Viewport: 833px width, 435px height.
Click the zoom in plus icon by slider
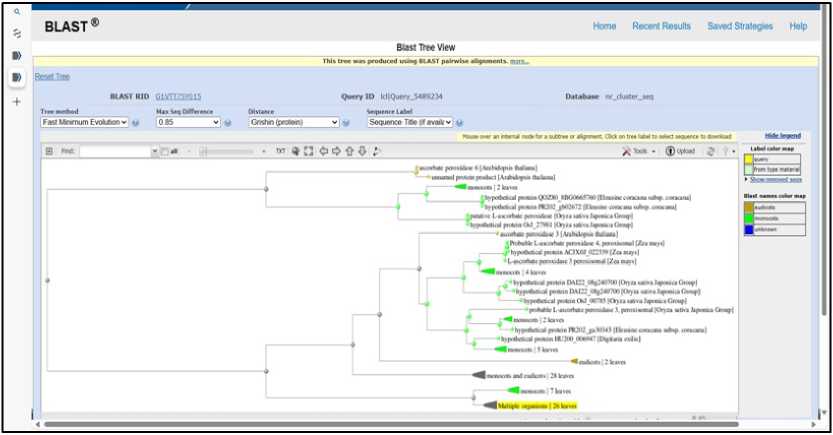(x=264, y=151)
